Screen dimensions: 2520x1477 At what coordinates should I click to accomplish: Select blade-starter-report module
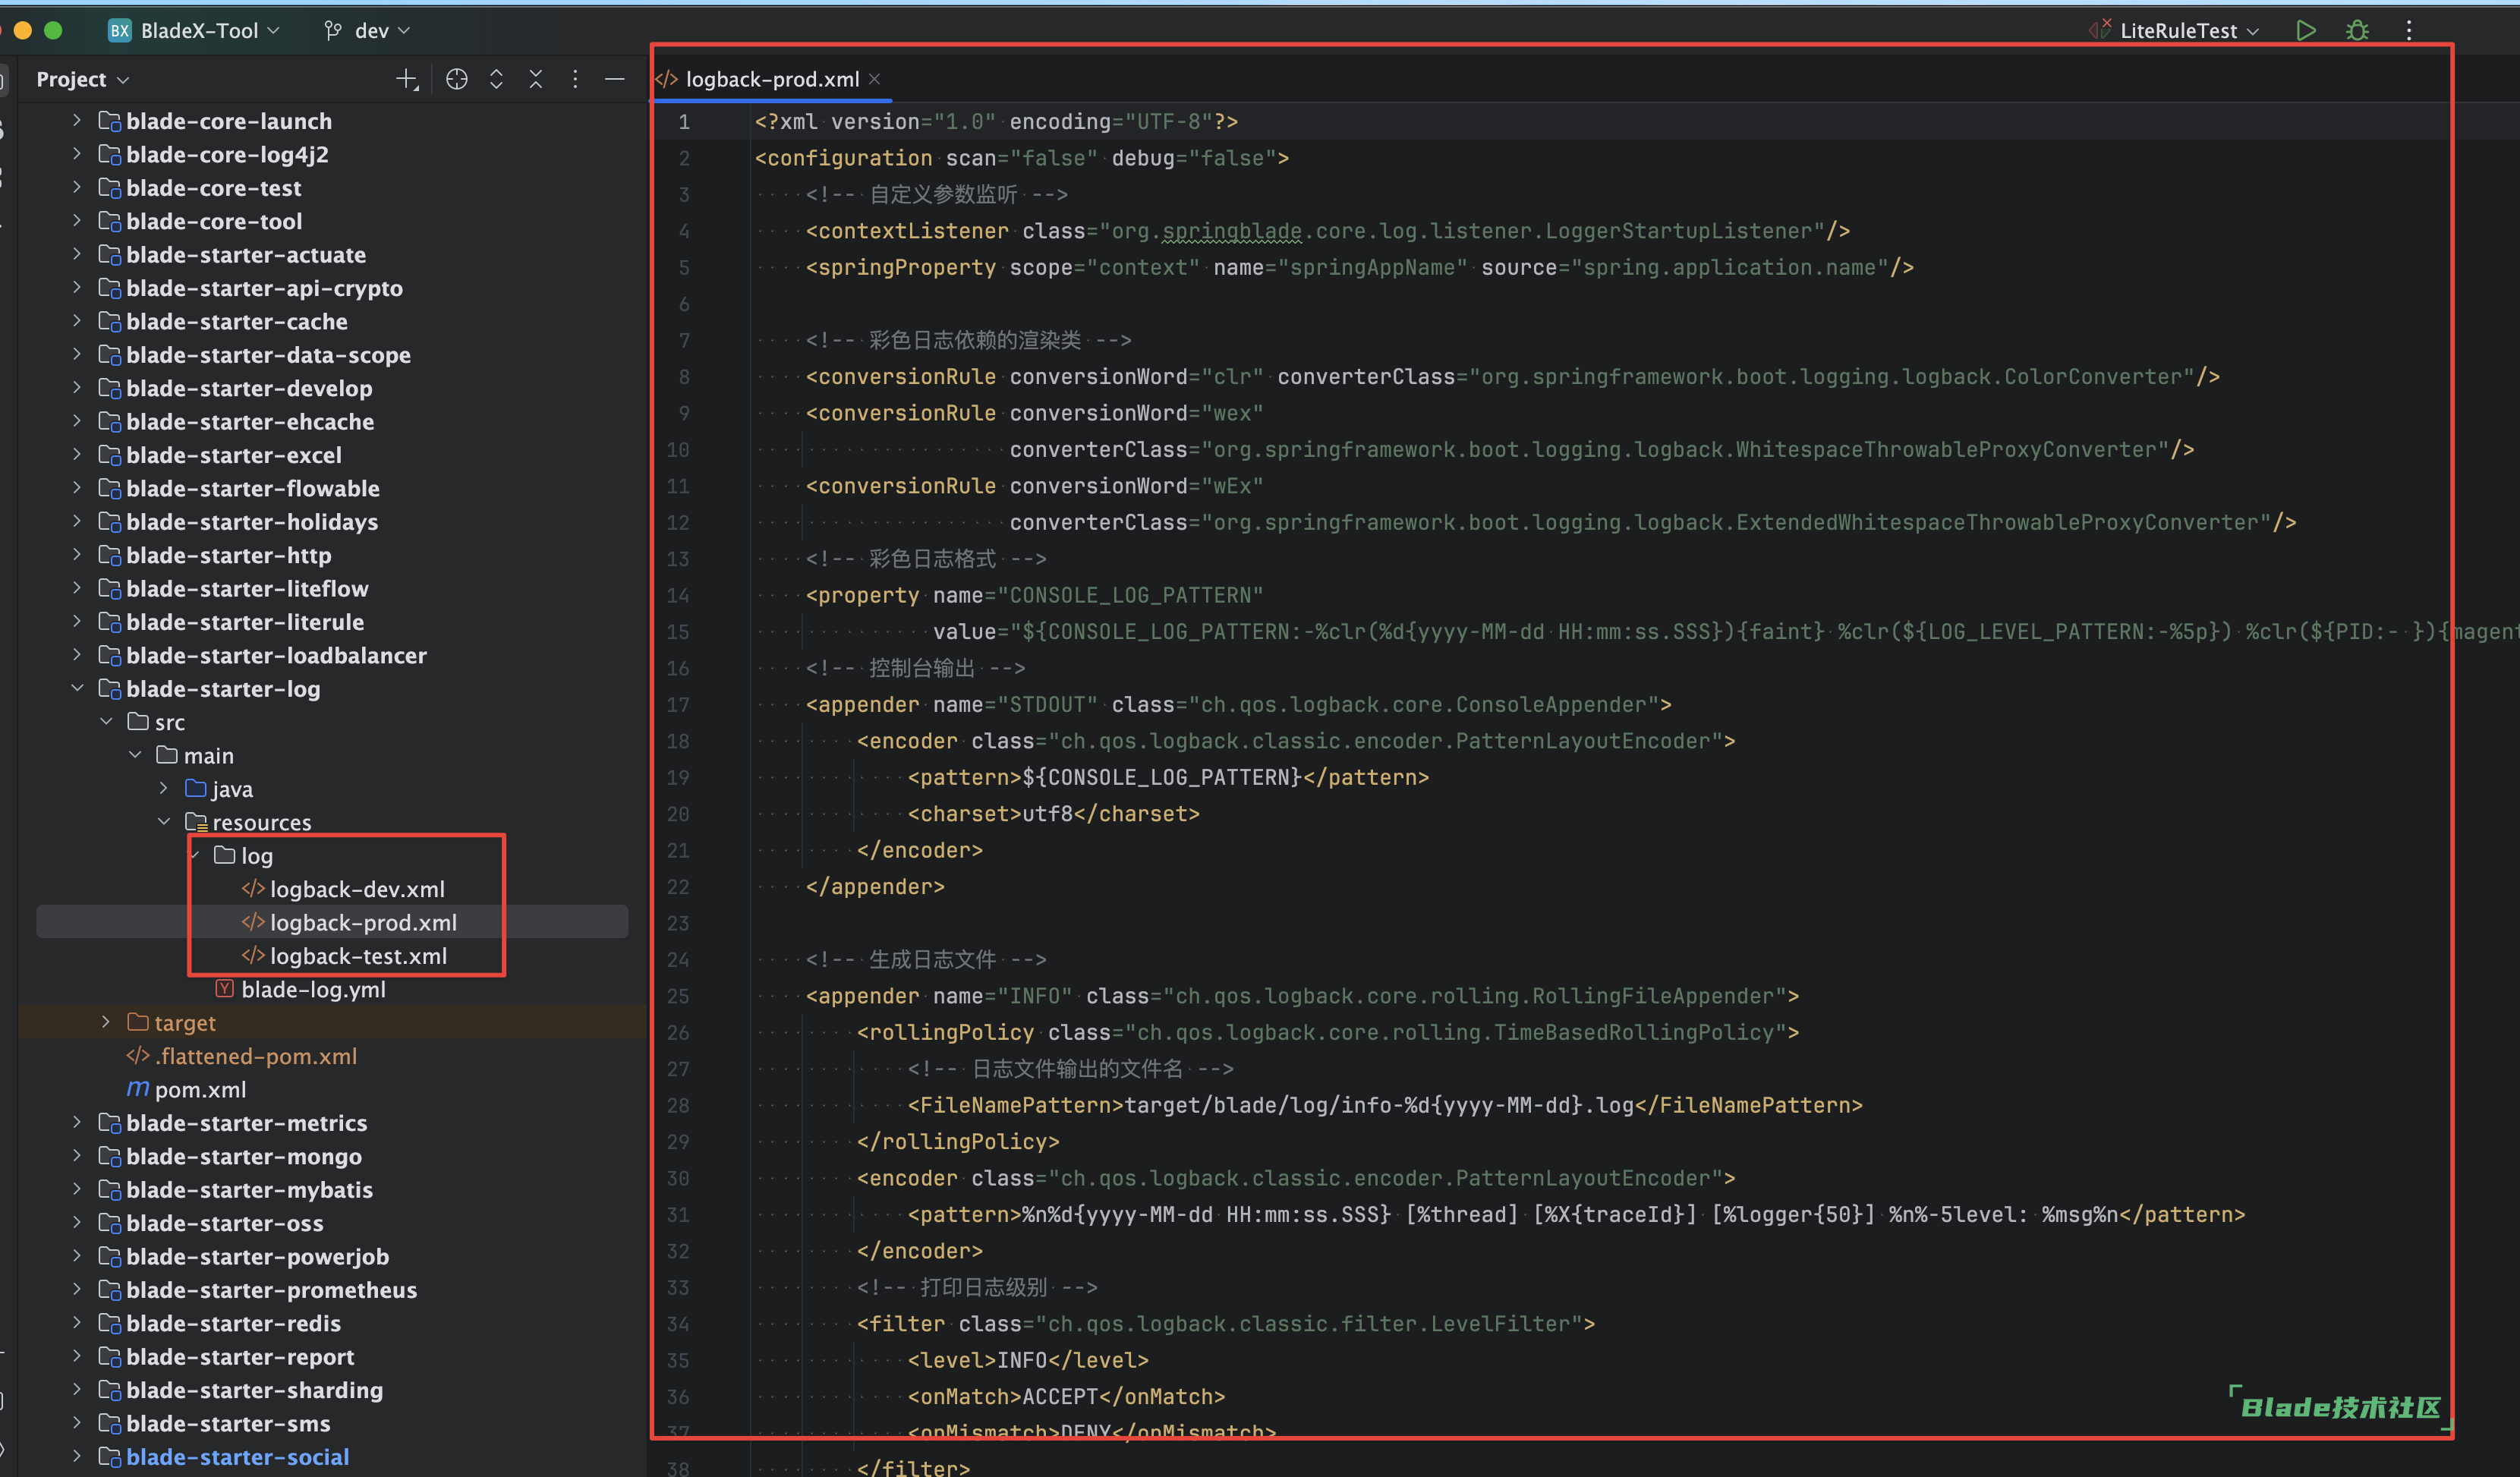coord(239,1357)
